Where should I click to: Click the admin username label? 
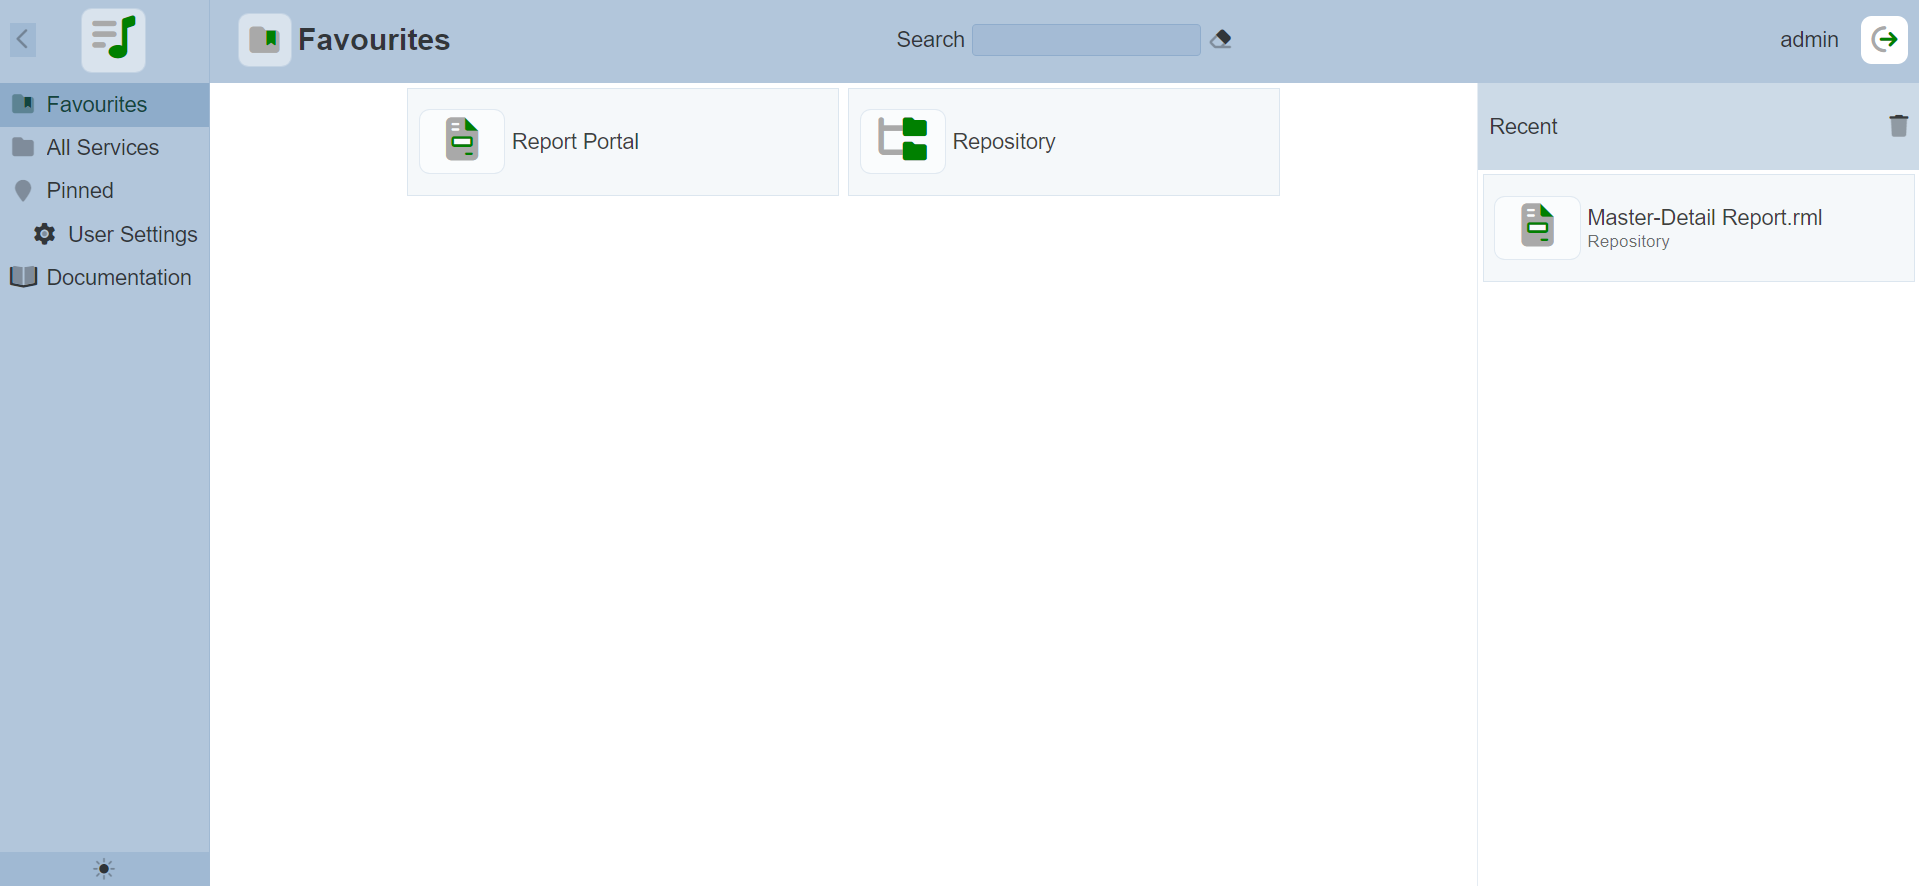click(x=1808, y=40)
